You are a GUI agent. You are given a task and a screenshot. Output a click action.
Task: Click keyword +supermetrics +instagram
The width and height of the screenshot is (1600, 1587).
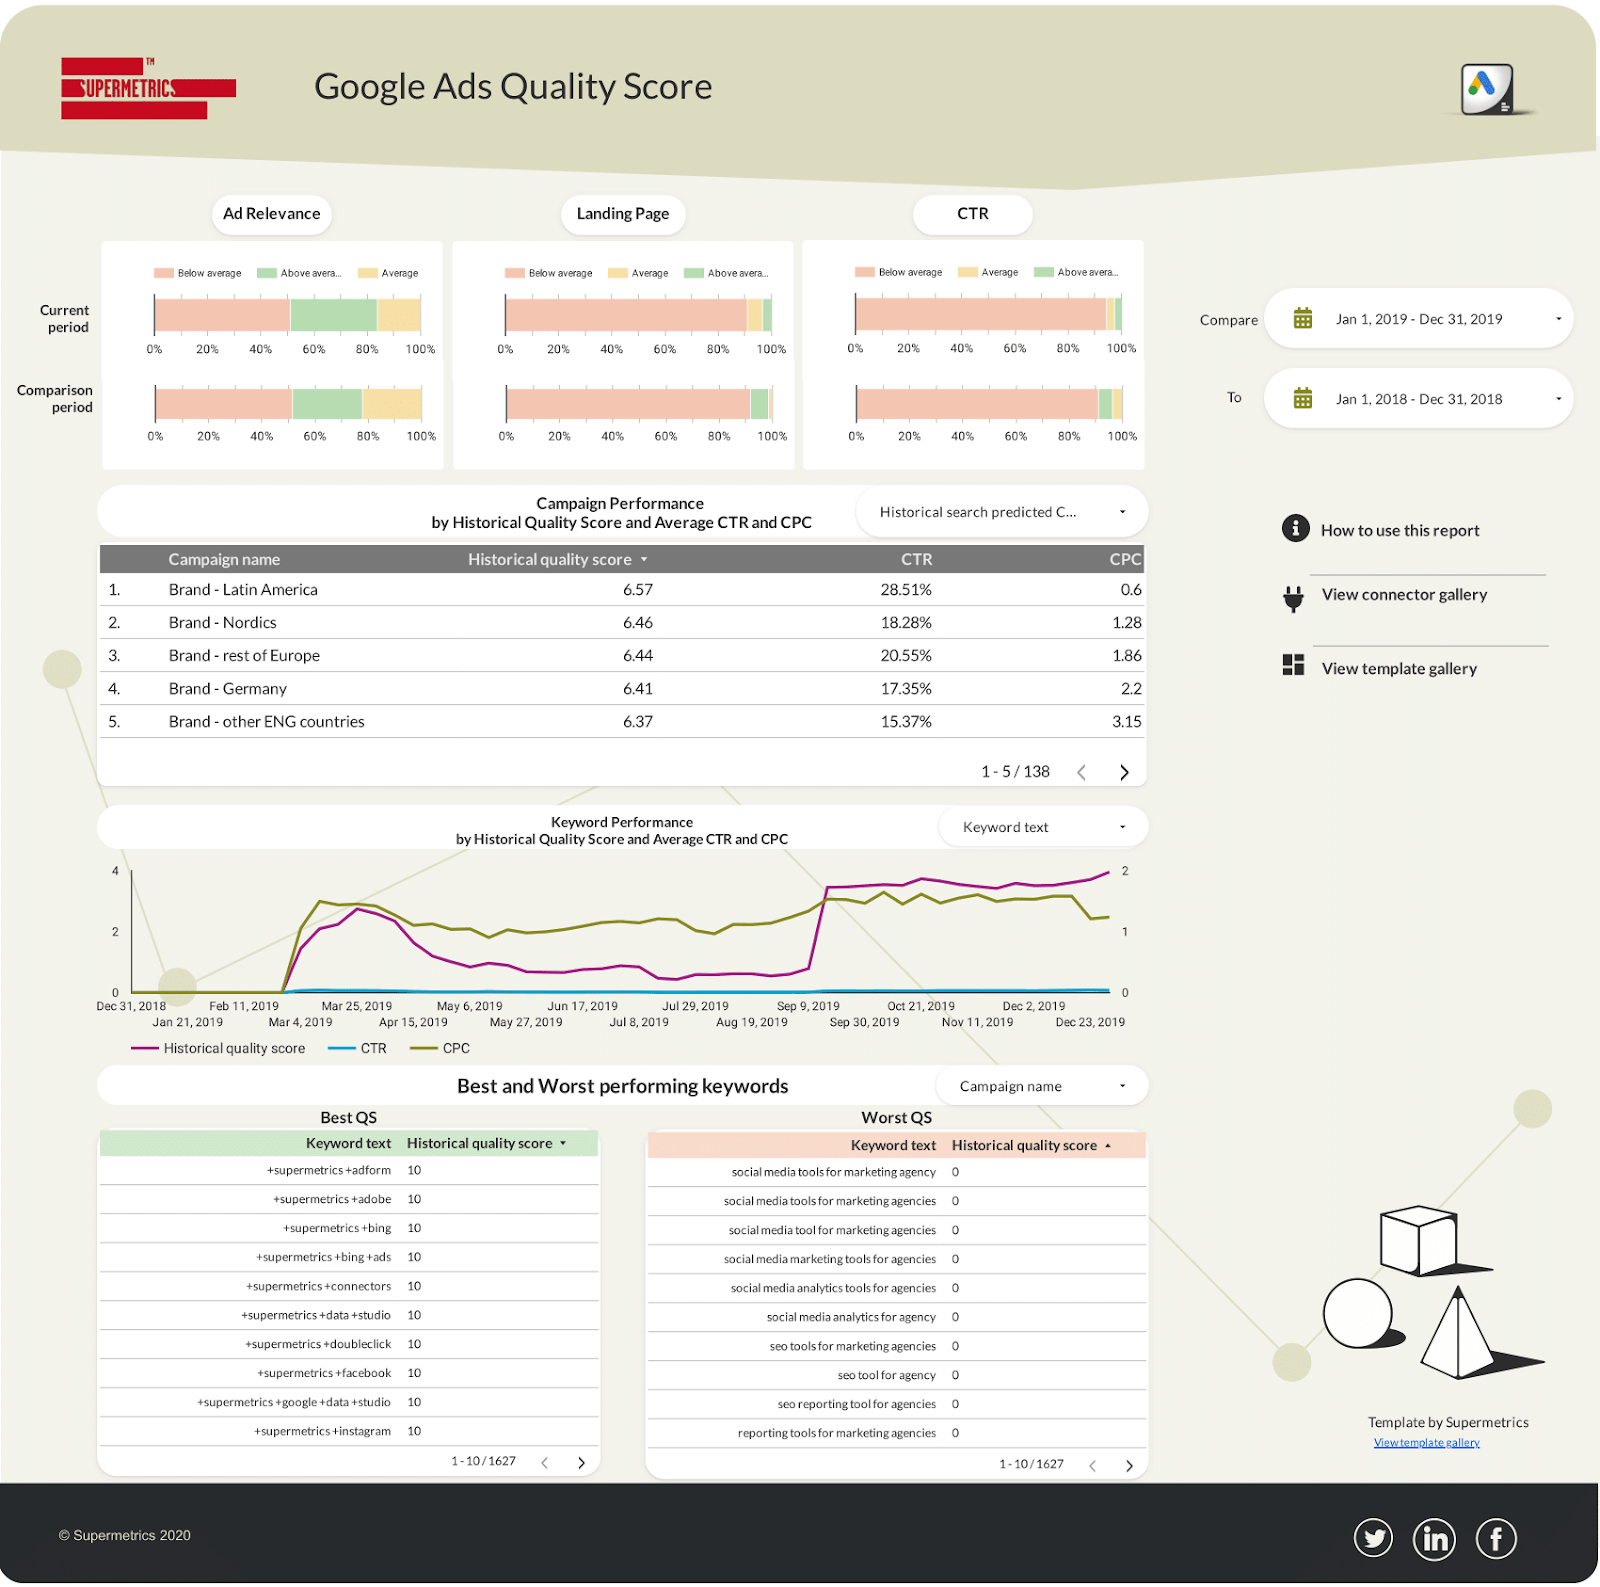[323, 1431]
